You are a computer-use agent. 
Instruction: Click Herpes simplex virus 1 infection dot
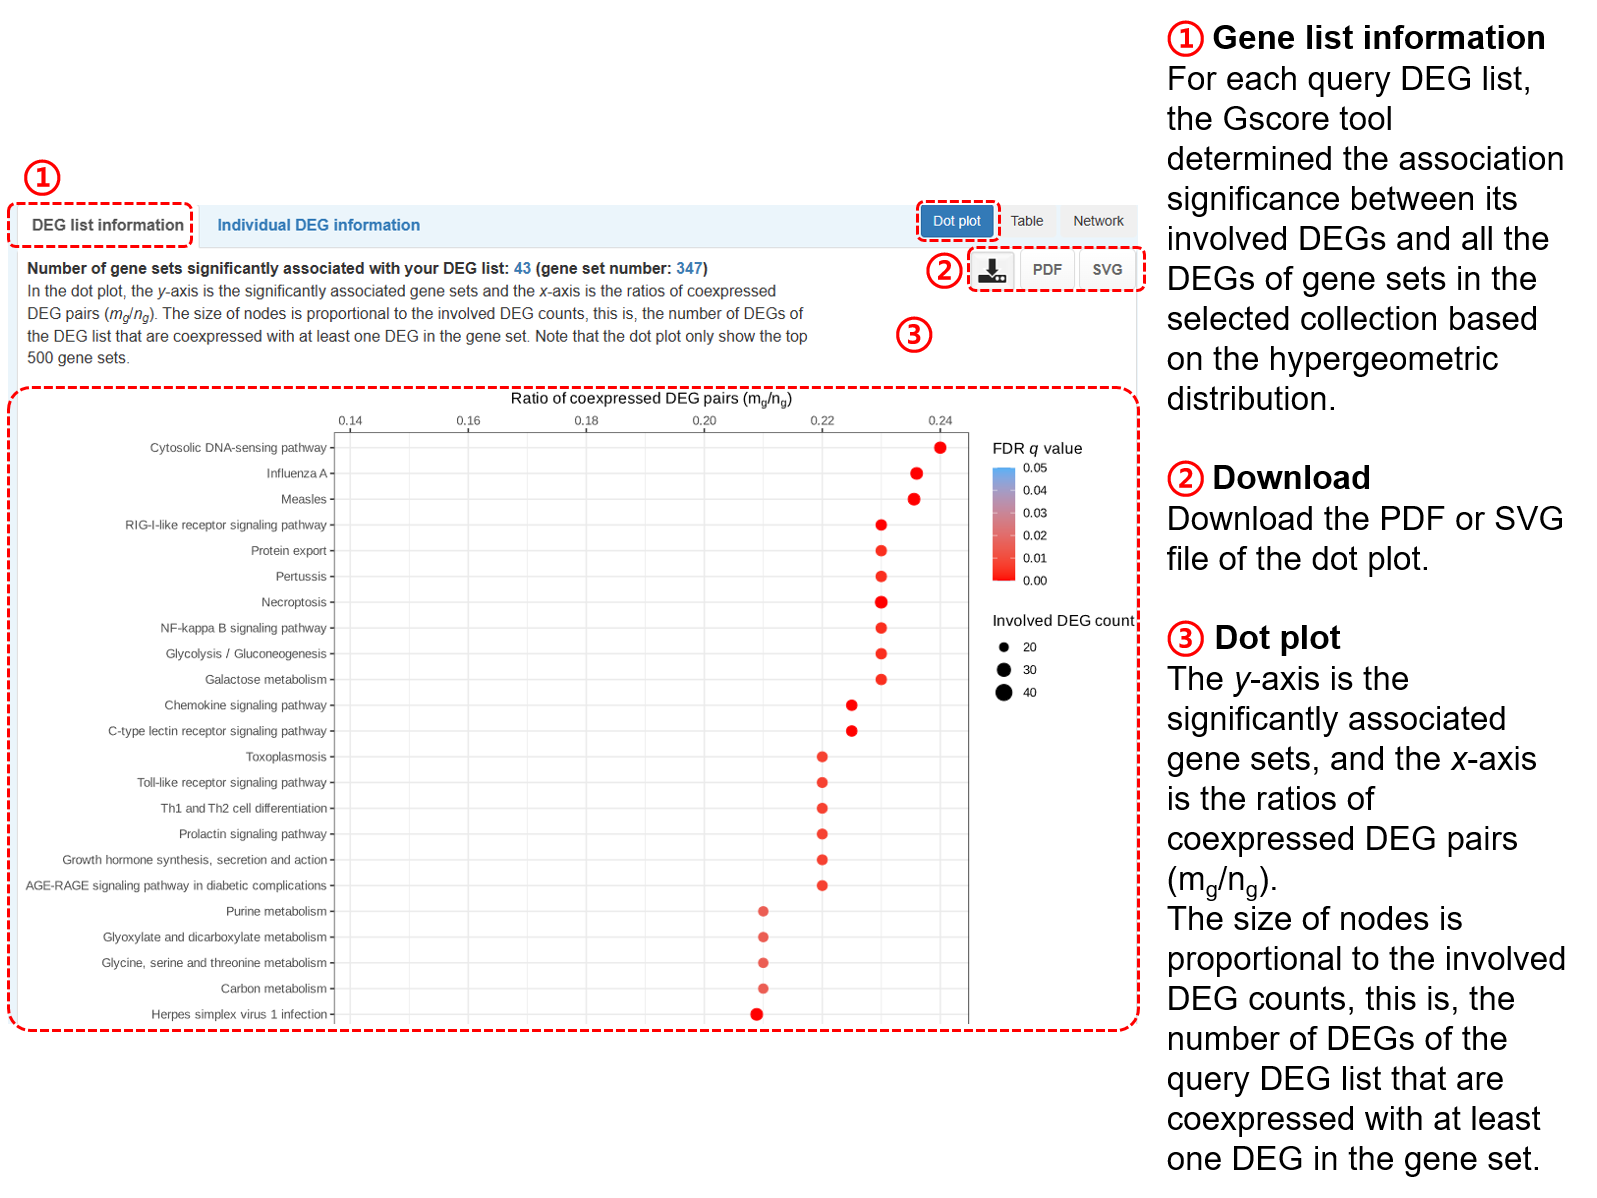757,1014
